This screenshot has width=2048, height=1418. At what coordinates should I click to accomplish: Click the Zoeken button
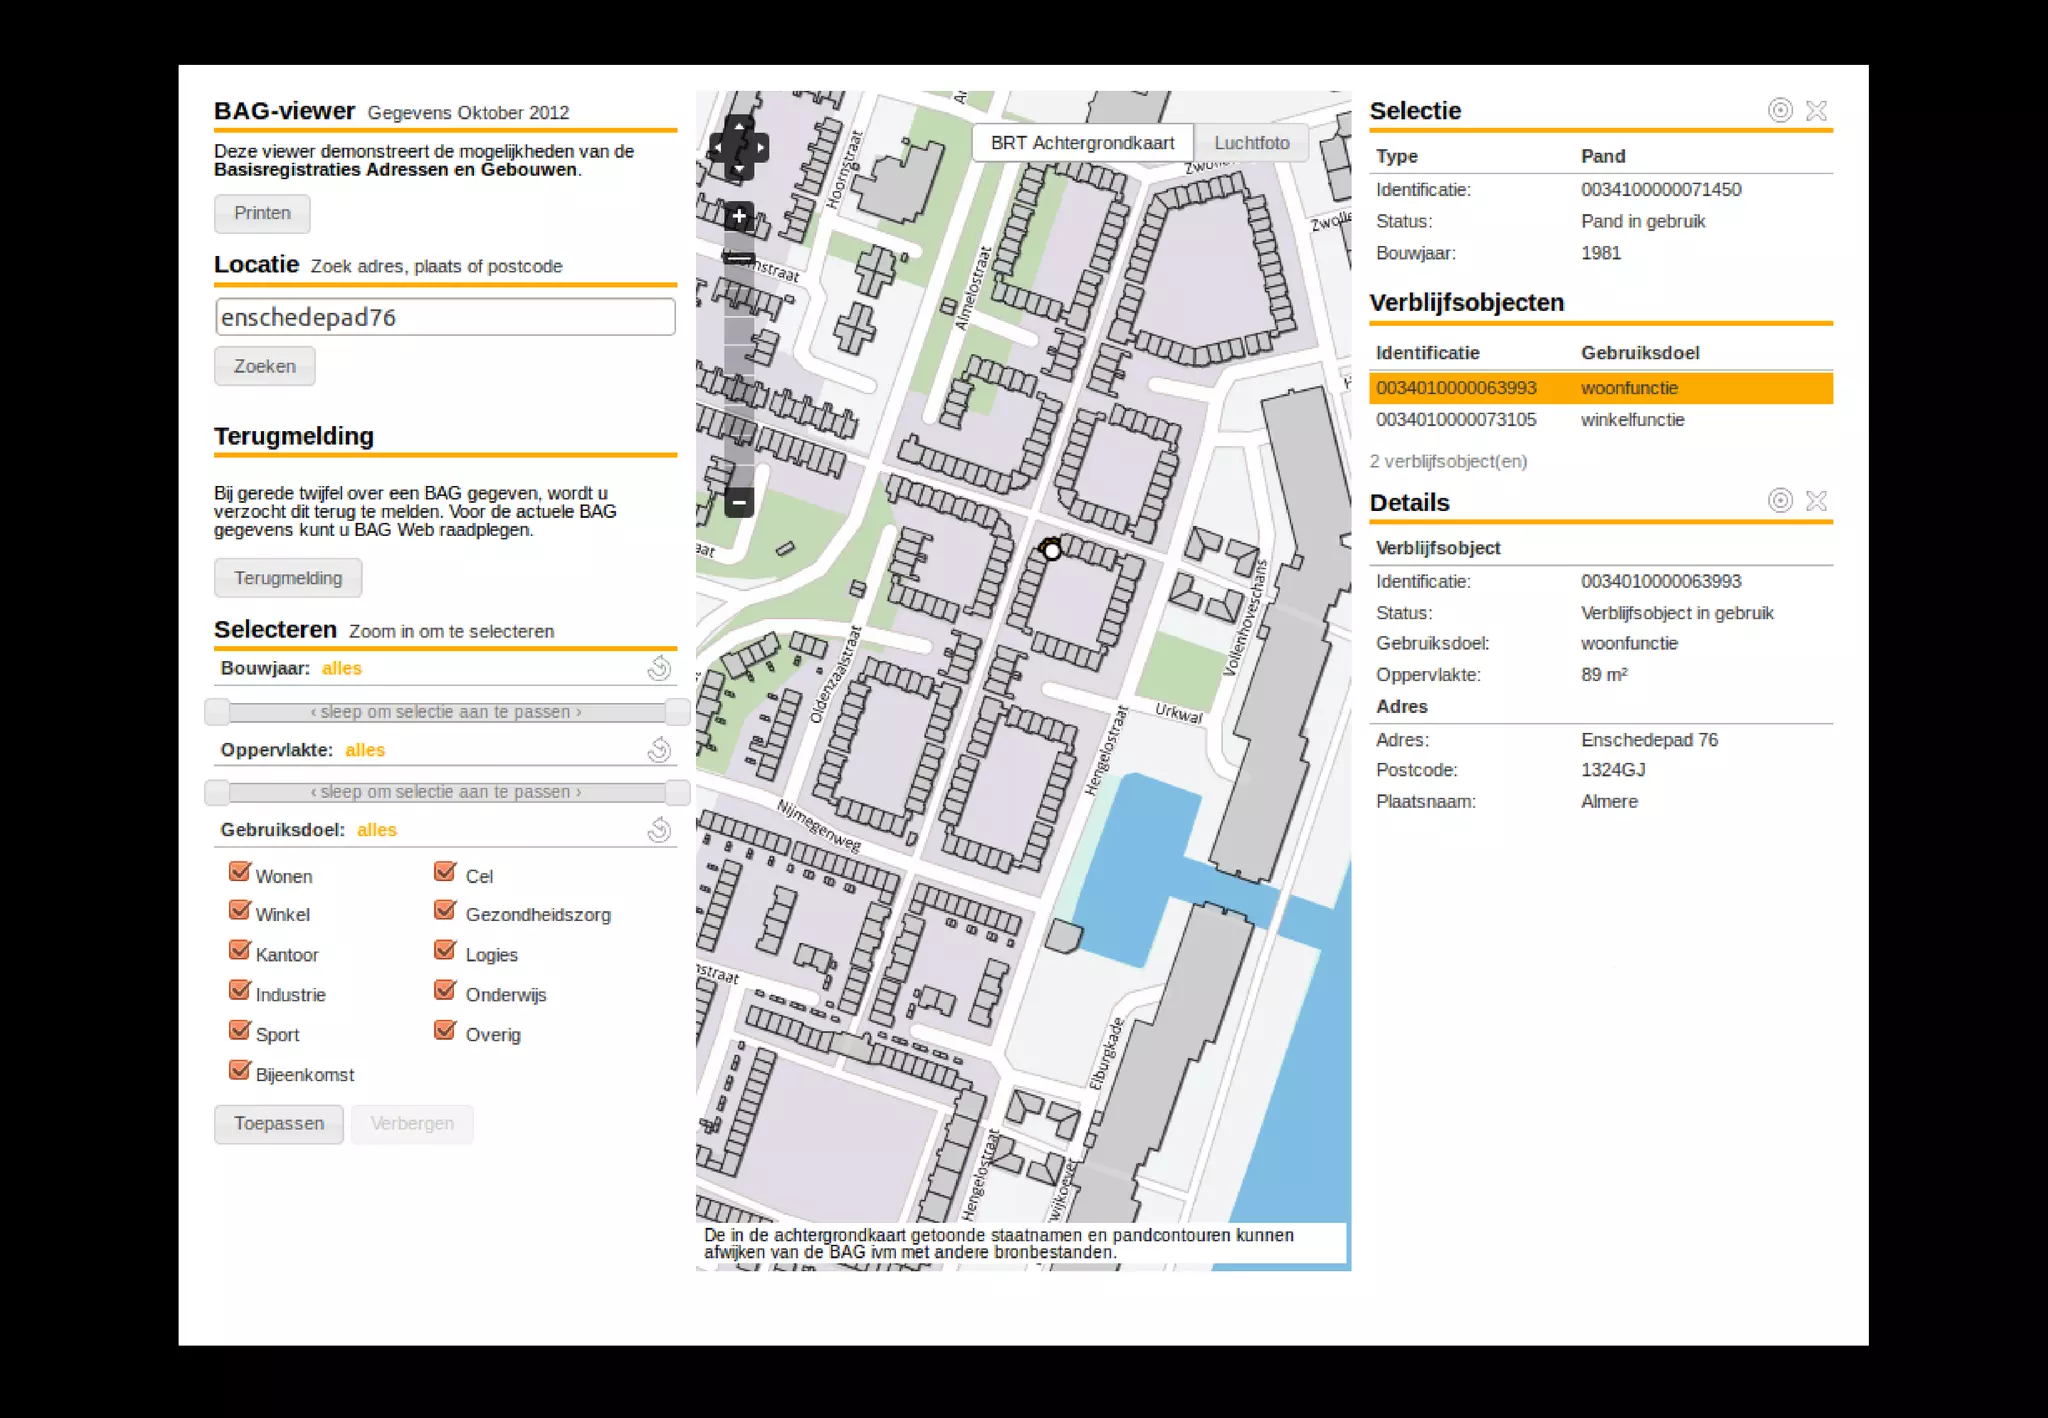click(x=264, y=366)
